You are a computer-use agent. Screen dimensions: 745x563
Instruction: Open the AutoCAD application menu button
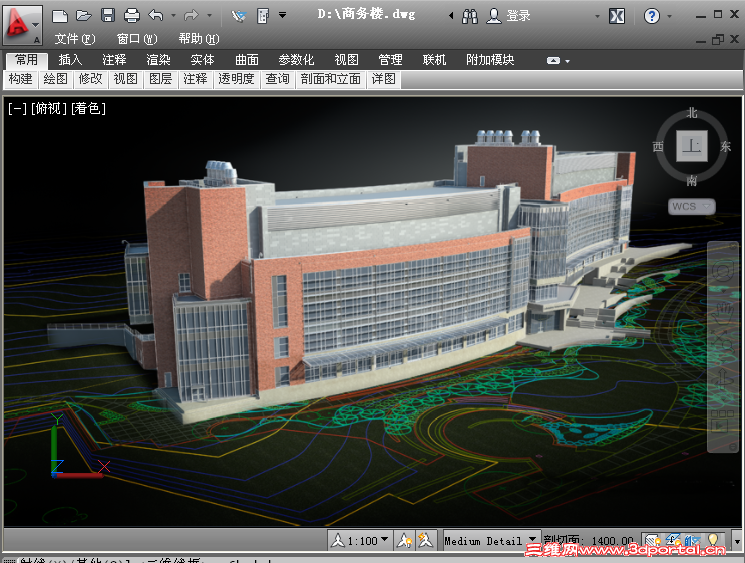click(x=19, y=22)
